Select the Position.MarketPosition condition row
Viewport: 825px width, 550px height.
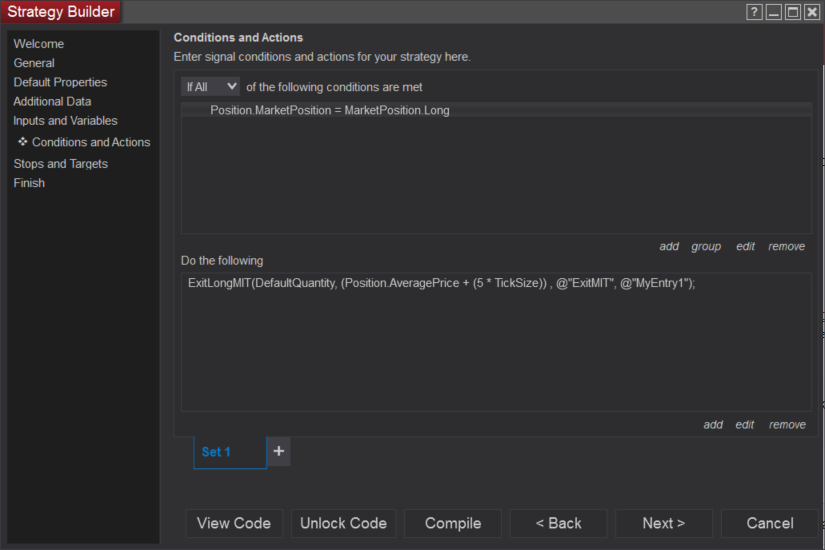[330, 110]
